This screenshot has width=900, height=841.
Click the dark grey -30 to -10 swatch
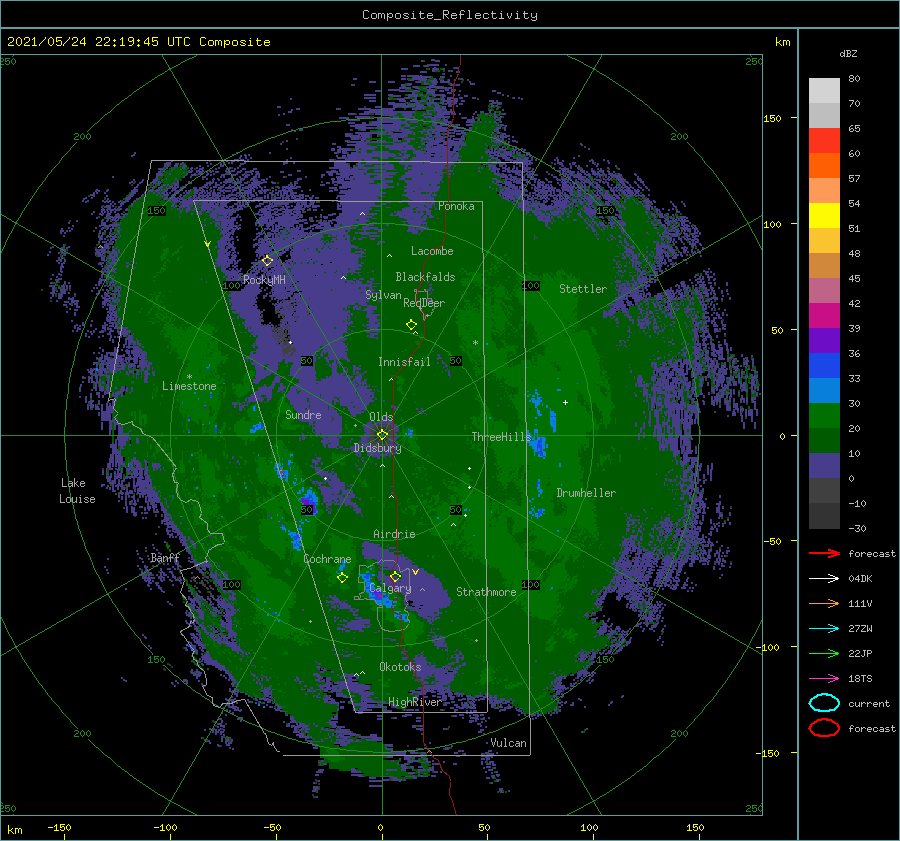824,516
